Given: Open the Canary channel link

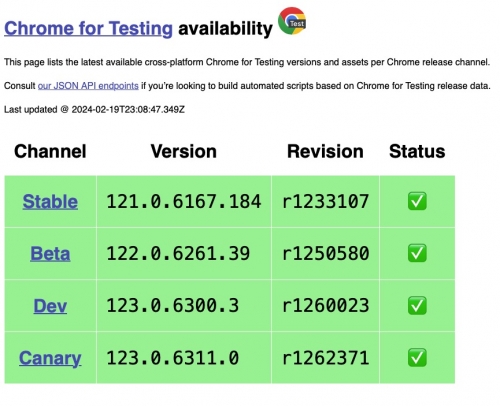Looking at the screenshot, I should tap(50, 358).
